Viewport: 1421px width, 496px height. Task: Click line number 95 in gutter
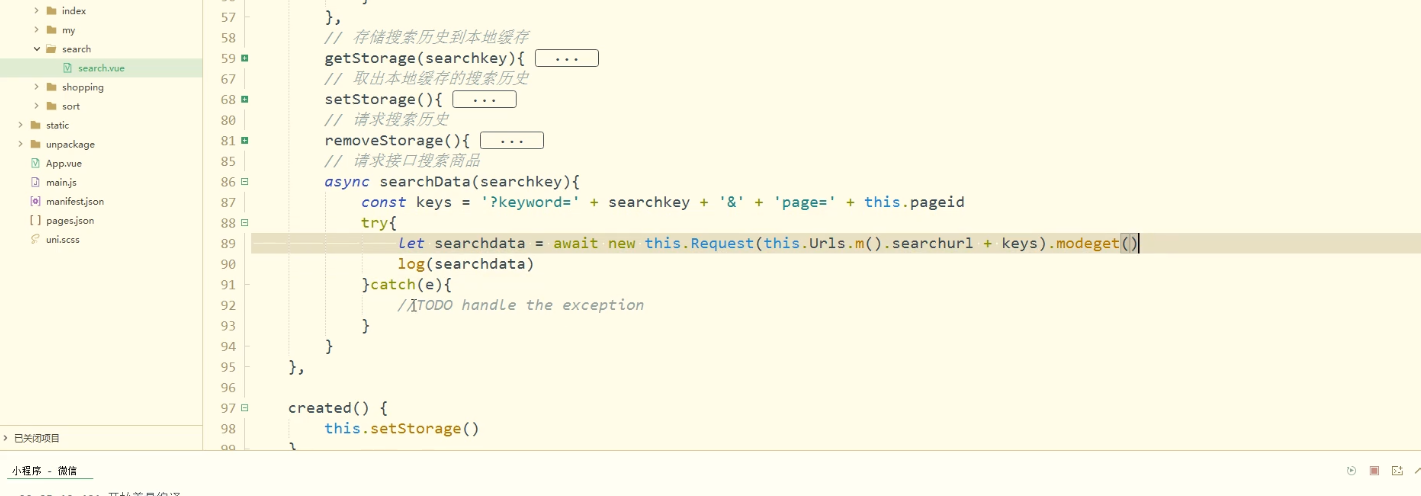(227, 366)
